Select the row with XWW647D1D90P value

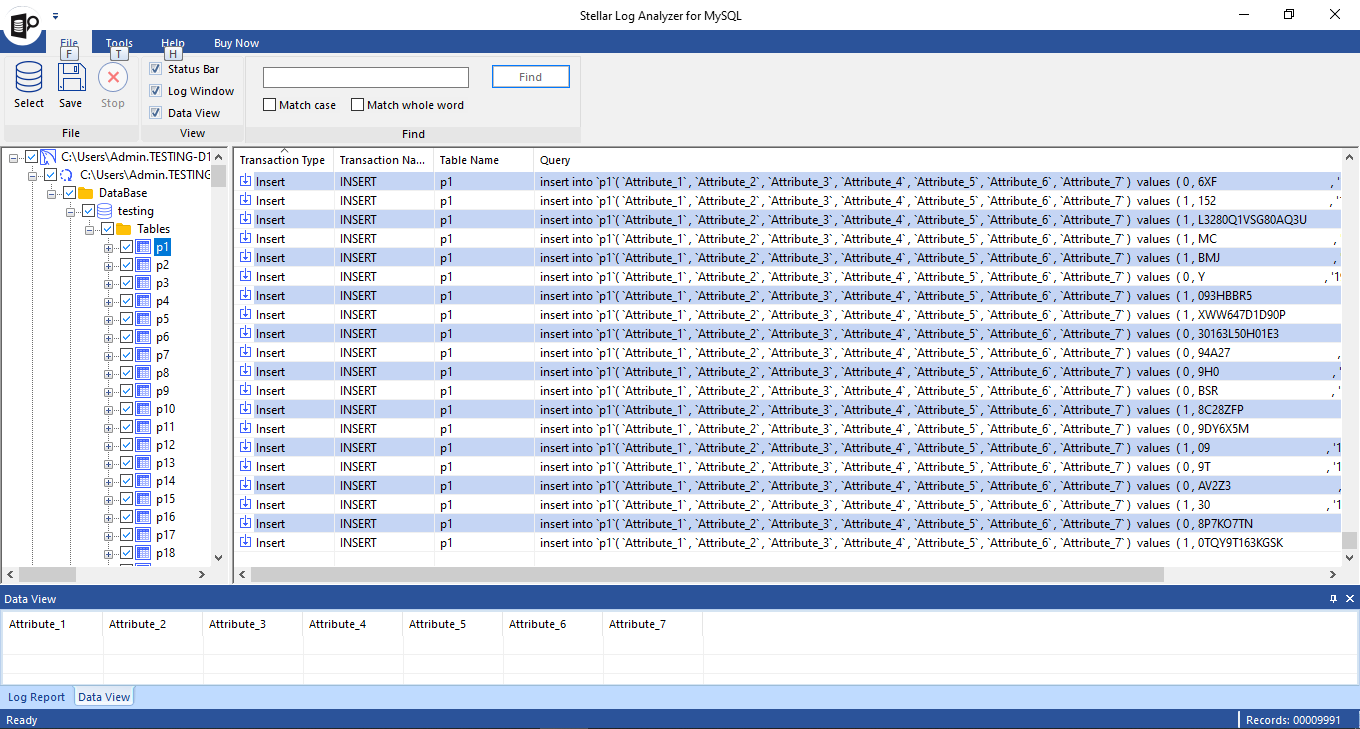pos(787,314)
